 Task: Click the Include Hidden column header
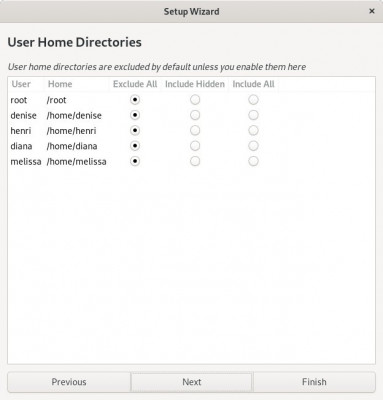coord(195,84)
